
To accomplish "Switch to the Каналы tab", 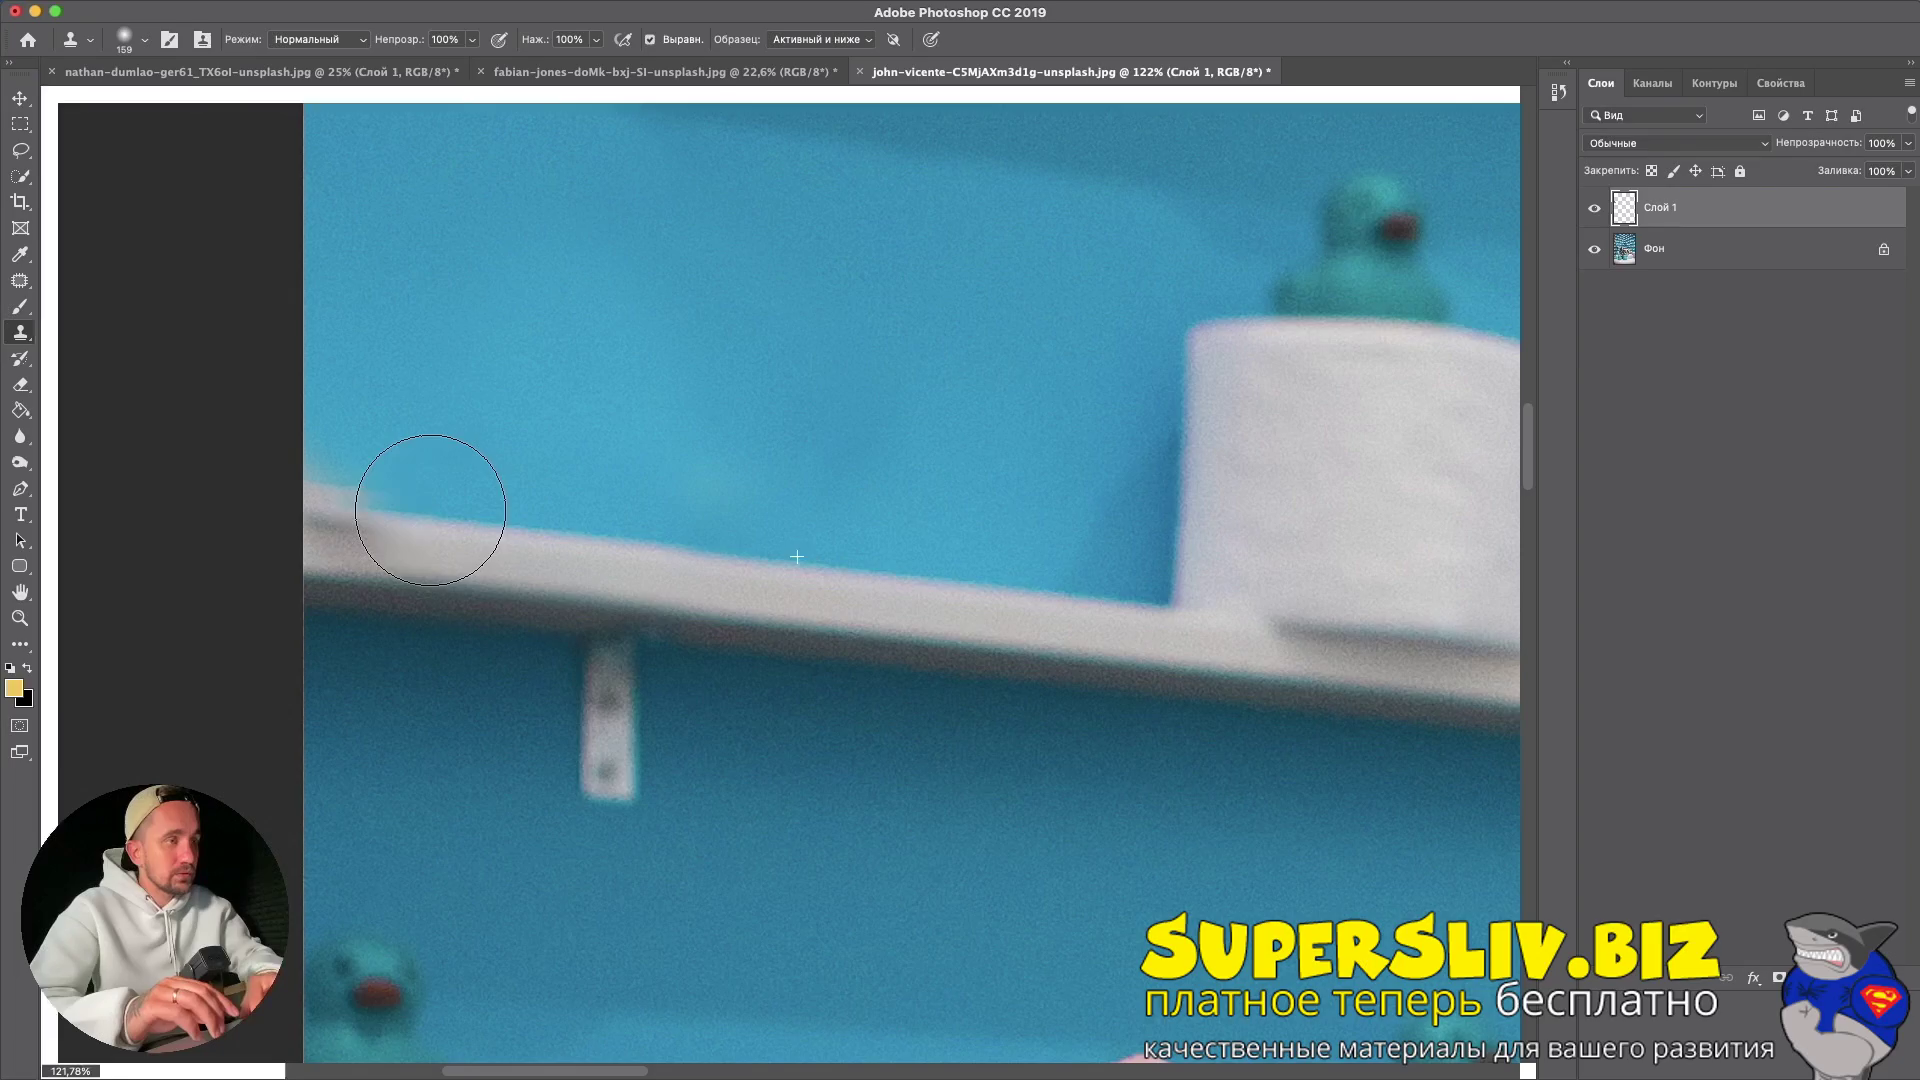I will pos(1651,83).
